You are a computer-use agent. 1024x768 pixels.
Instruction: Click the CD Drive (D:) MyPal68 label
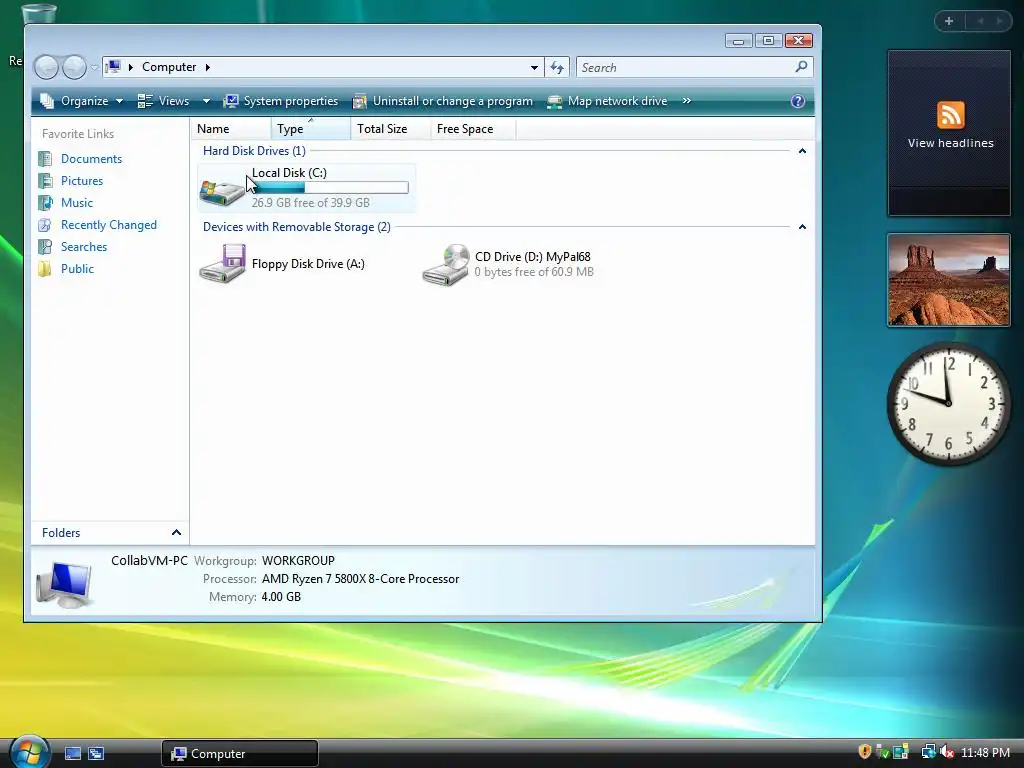[x=532, y=257]
